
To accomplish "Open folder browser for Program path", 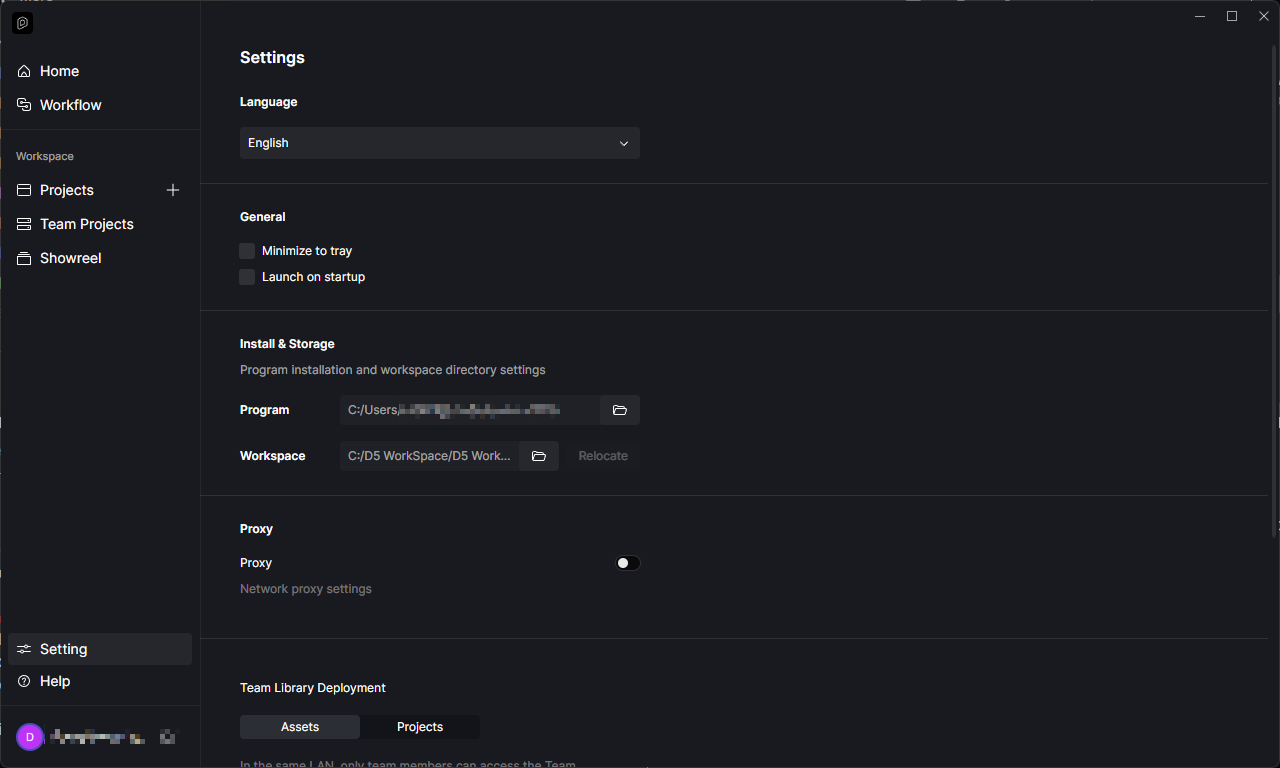I will tap(619, 410).
